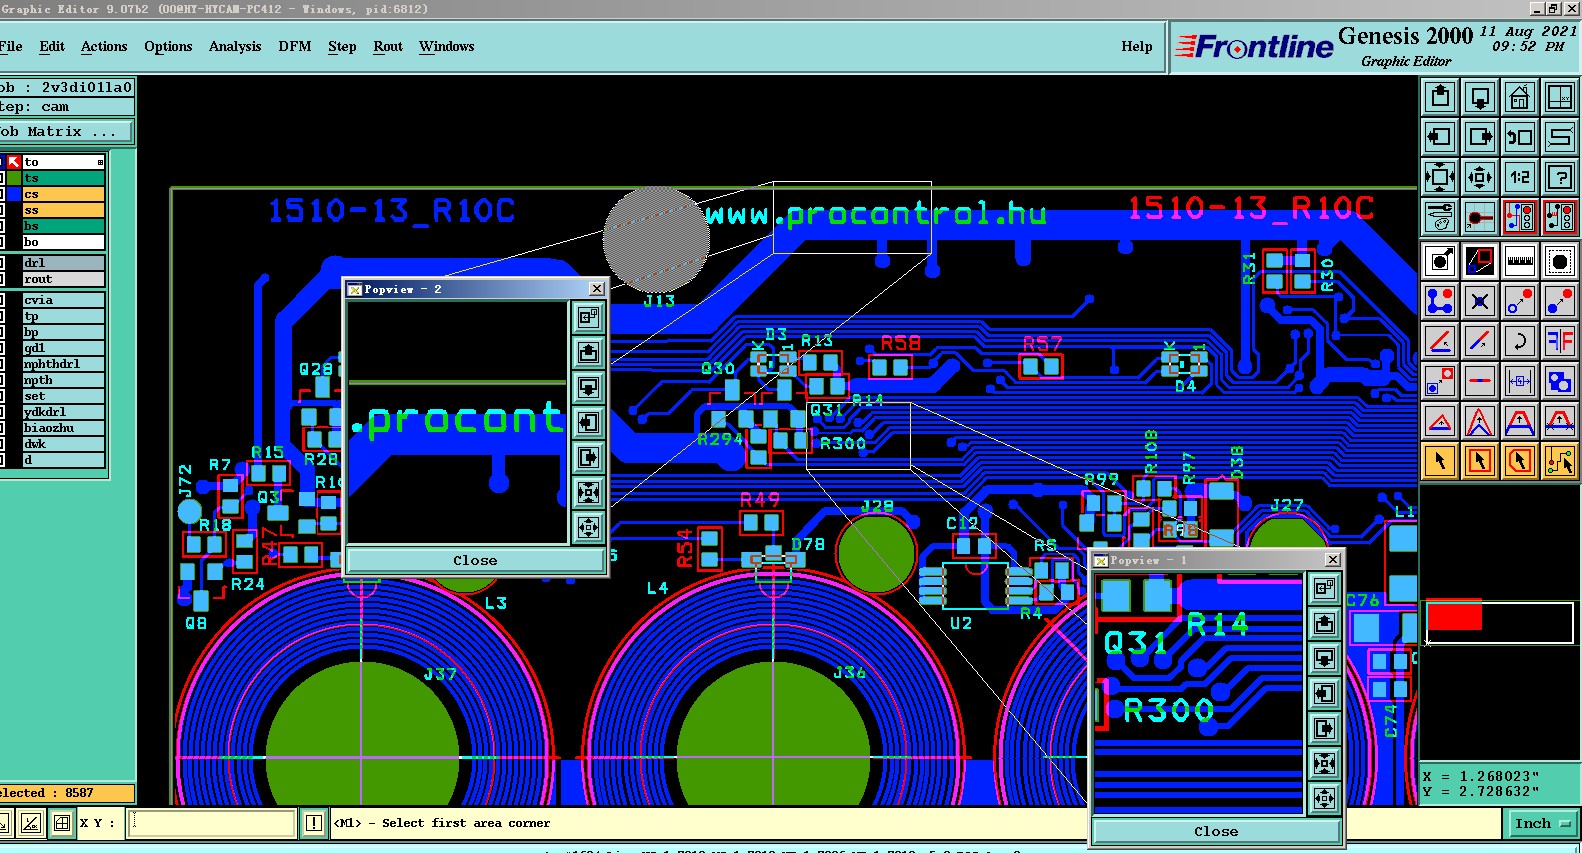Click the pan right arrow icon

click(x=1480, y=137)
